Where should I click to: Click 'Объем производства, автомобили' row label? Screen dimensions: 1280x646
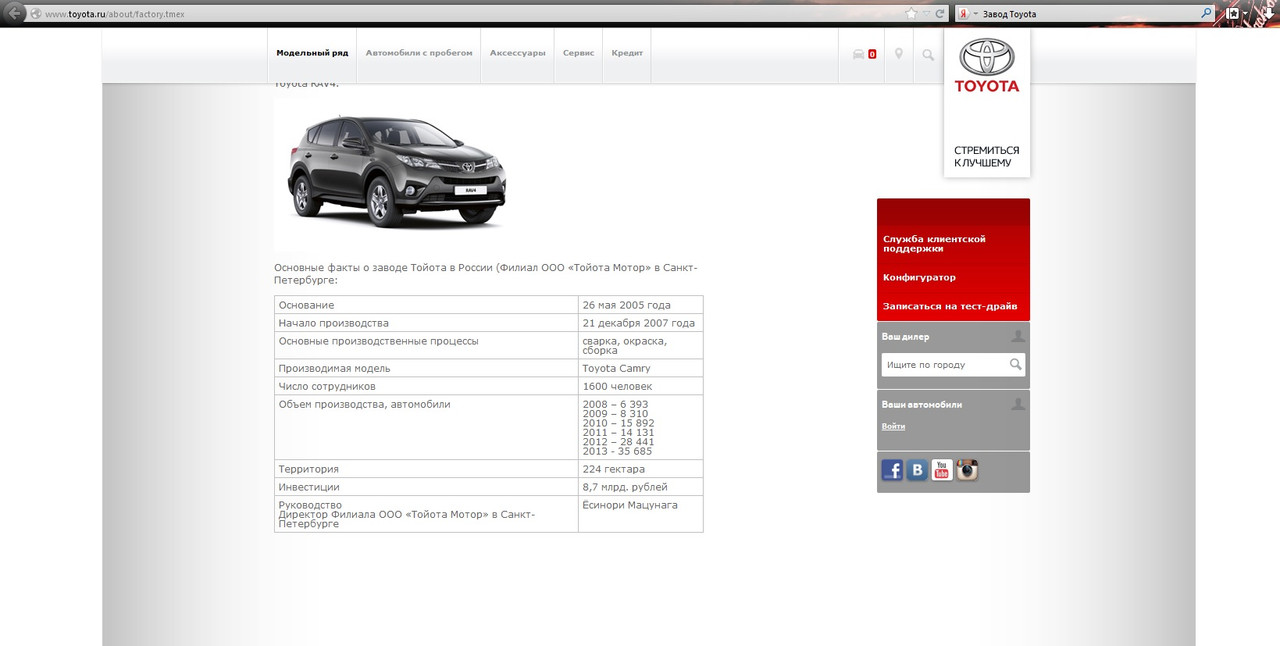[365, 404]
